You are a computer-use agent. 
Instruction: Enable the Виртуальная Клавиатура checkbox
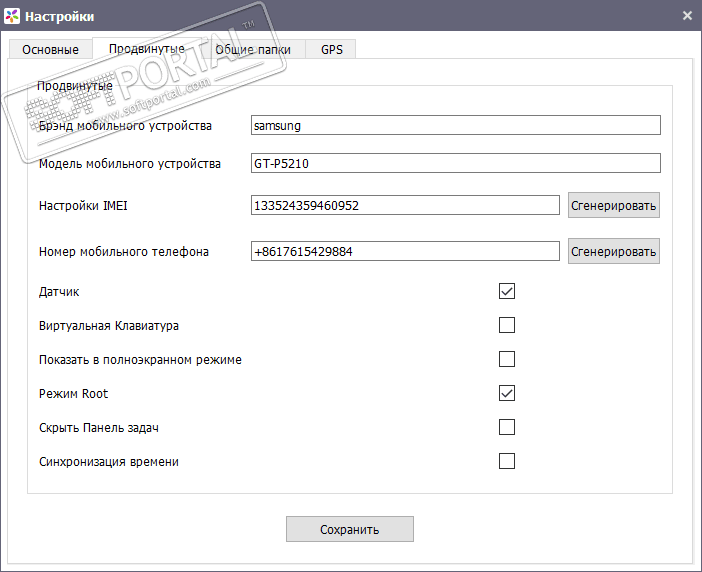click(507, 325)
